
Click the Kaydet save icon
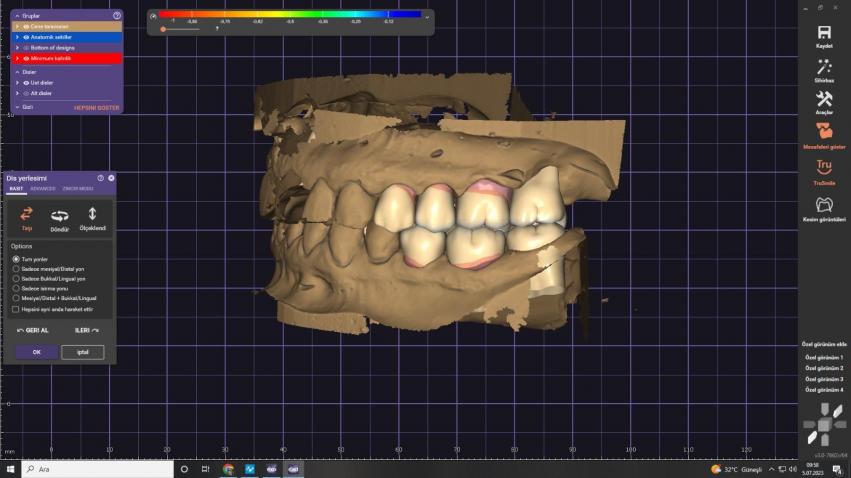click(x=824, y=33)
